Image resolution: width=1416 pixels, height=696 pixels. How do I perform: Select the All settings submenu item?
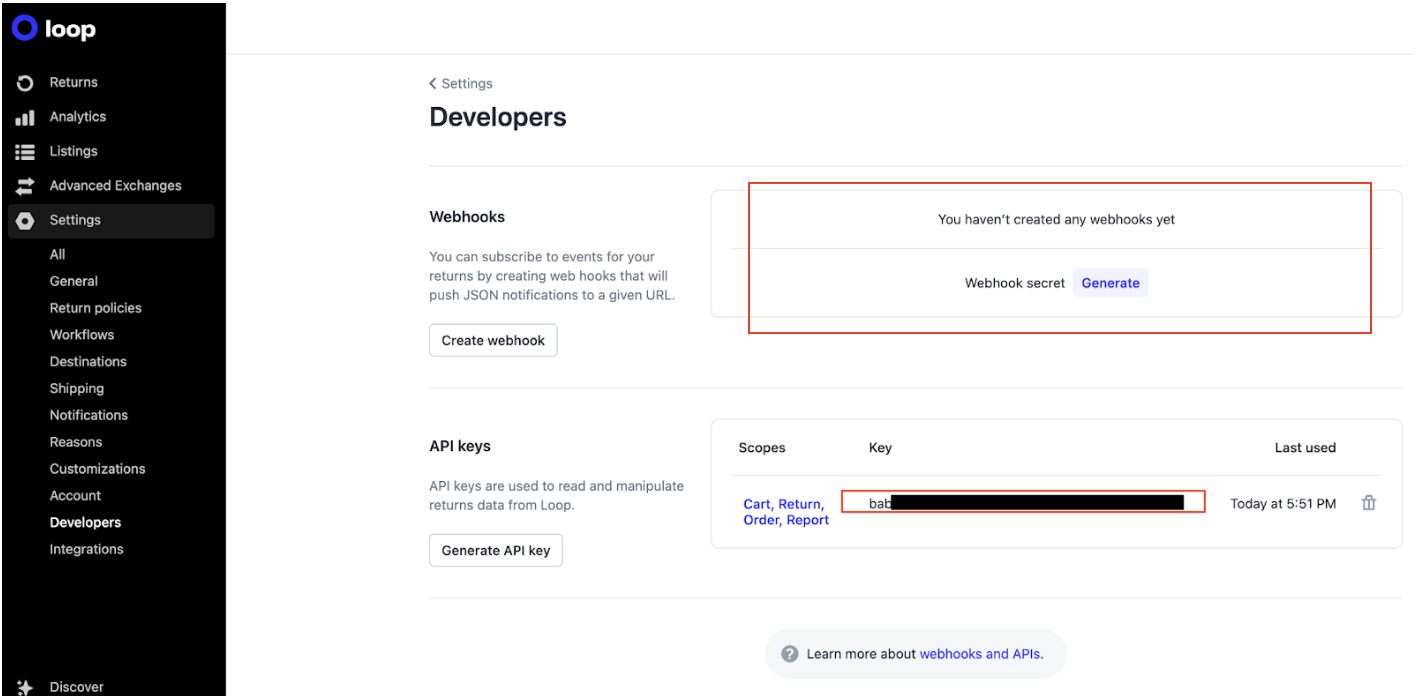pos(57,254)
